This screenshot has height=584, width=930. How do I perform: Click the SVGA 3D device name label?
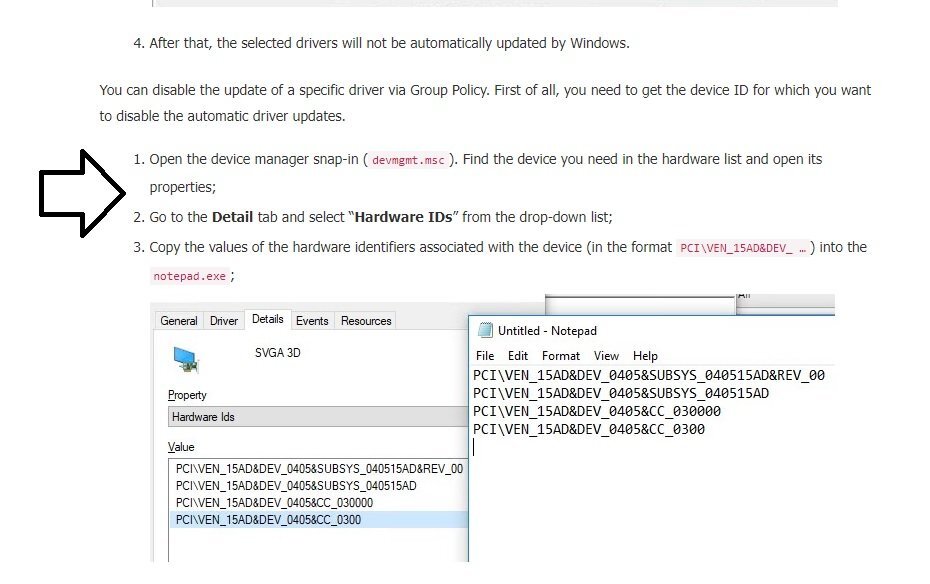tap(278, 353)
